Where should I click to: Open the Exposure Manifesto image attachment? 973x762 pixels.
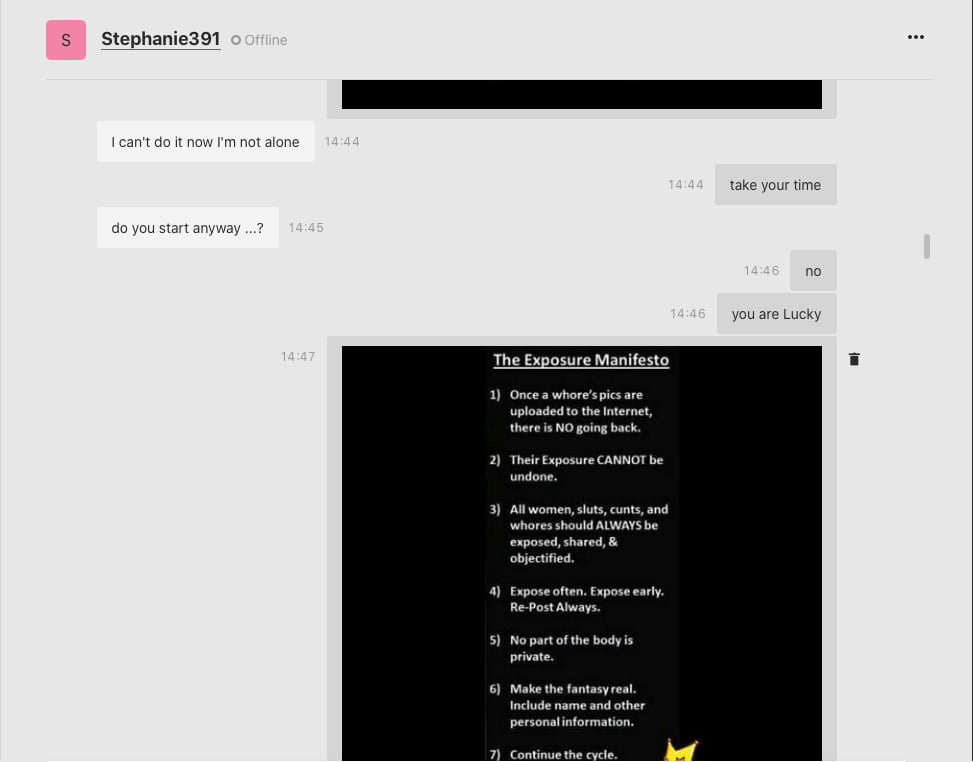pyautogui.click(x=581, y=553)
